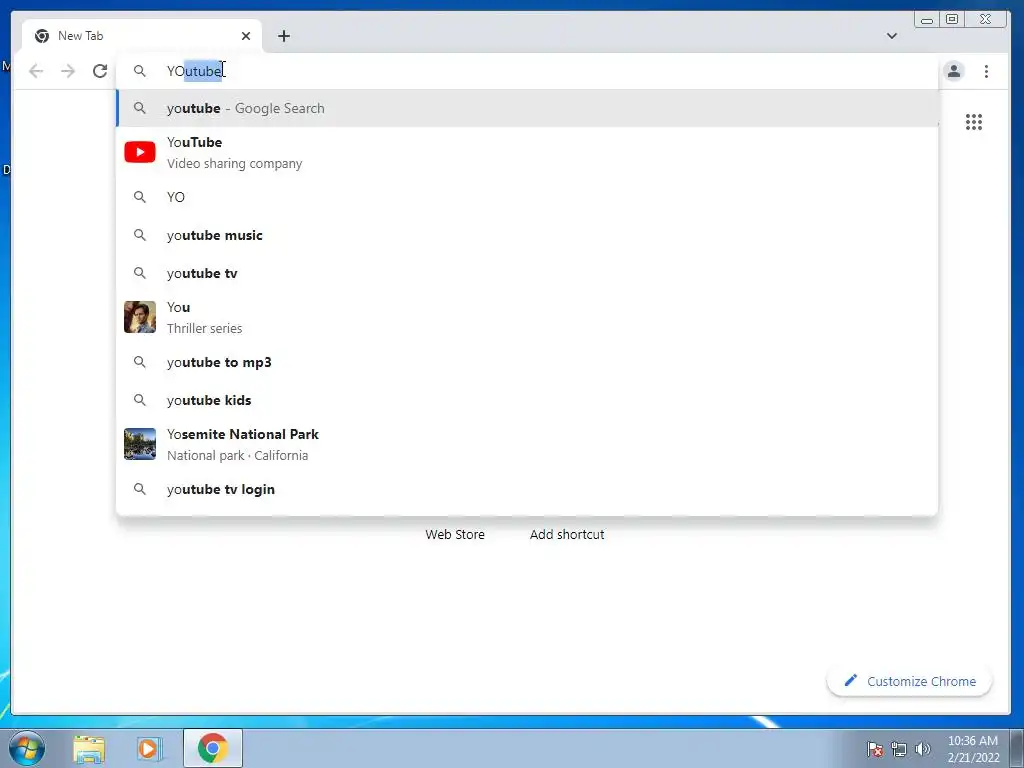
Task: Click the magnifier icon beside youtube music
Action: tap(140, 234)
